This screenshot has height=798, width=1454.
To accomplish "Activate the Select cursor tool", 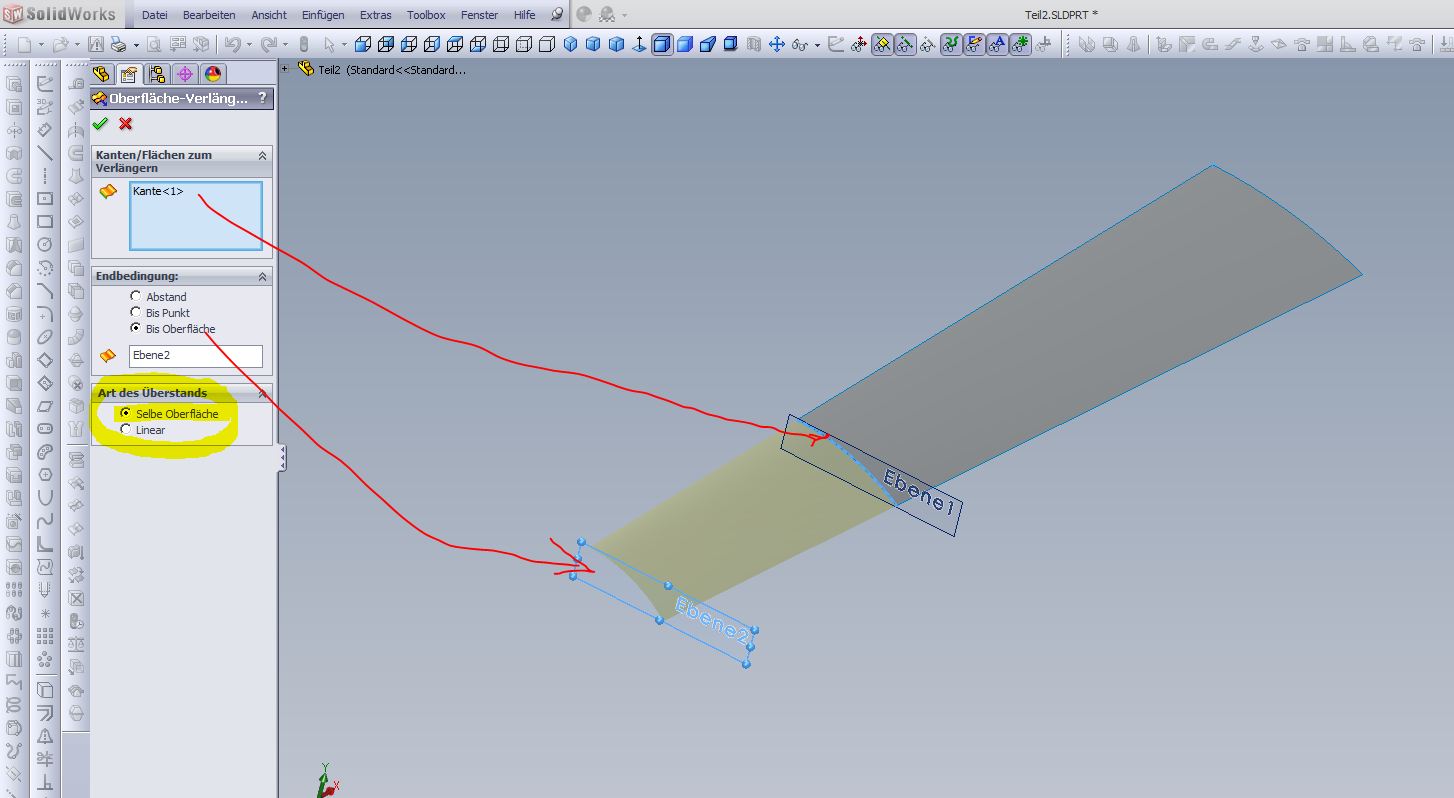I will point(329,44).
